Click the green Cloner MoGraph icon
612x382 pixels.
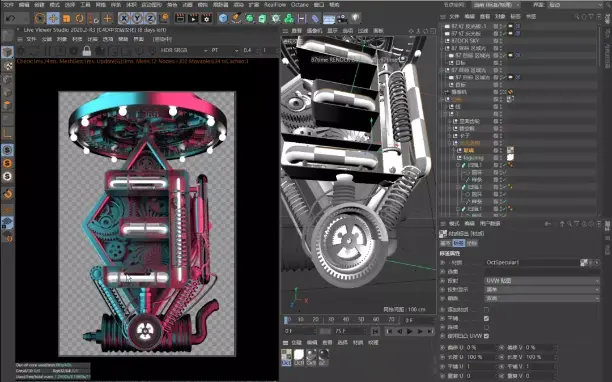(289, 18)
